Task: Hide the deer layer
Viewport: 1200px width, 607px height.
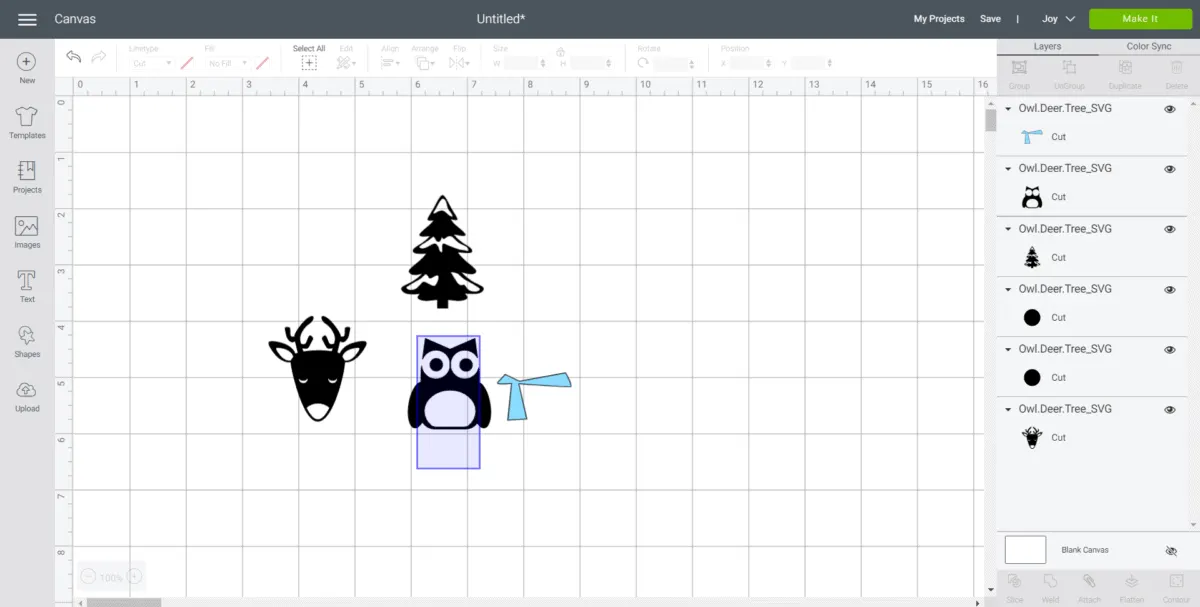Action: pyautogui.click(x=1169, y=409)
